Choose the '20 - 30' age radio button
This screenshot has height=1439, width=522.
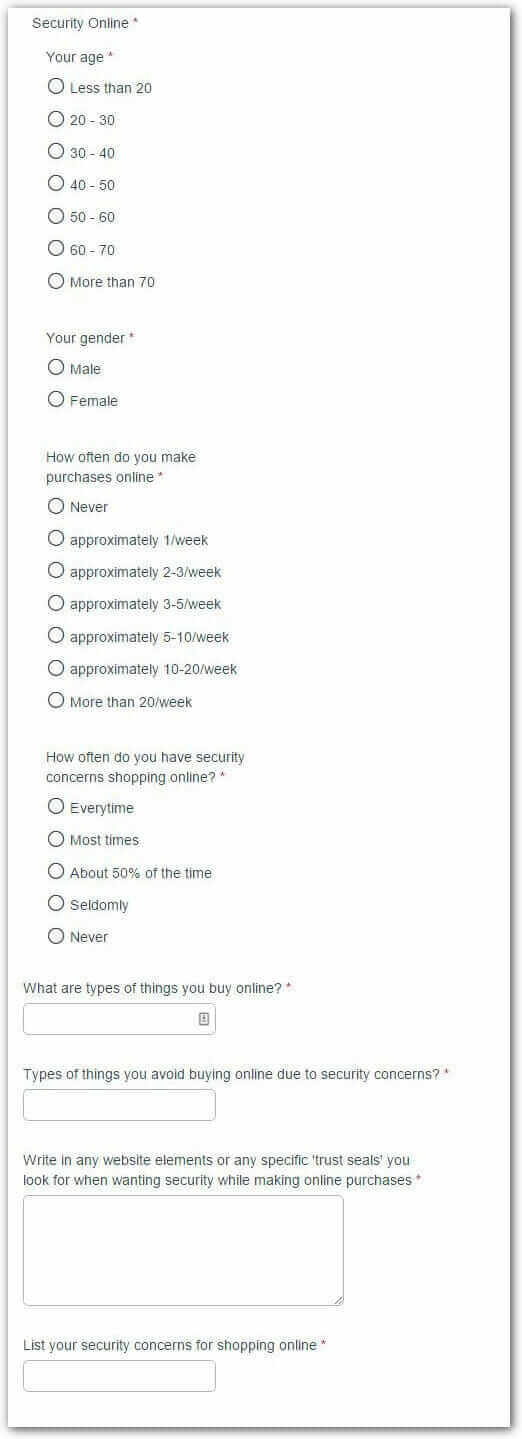(56, 119)
